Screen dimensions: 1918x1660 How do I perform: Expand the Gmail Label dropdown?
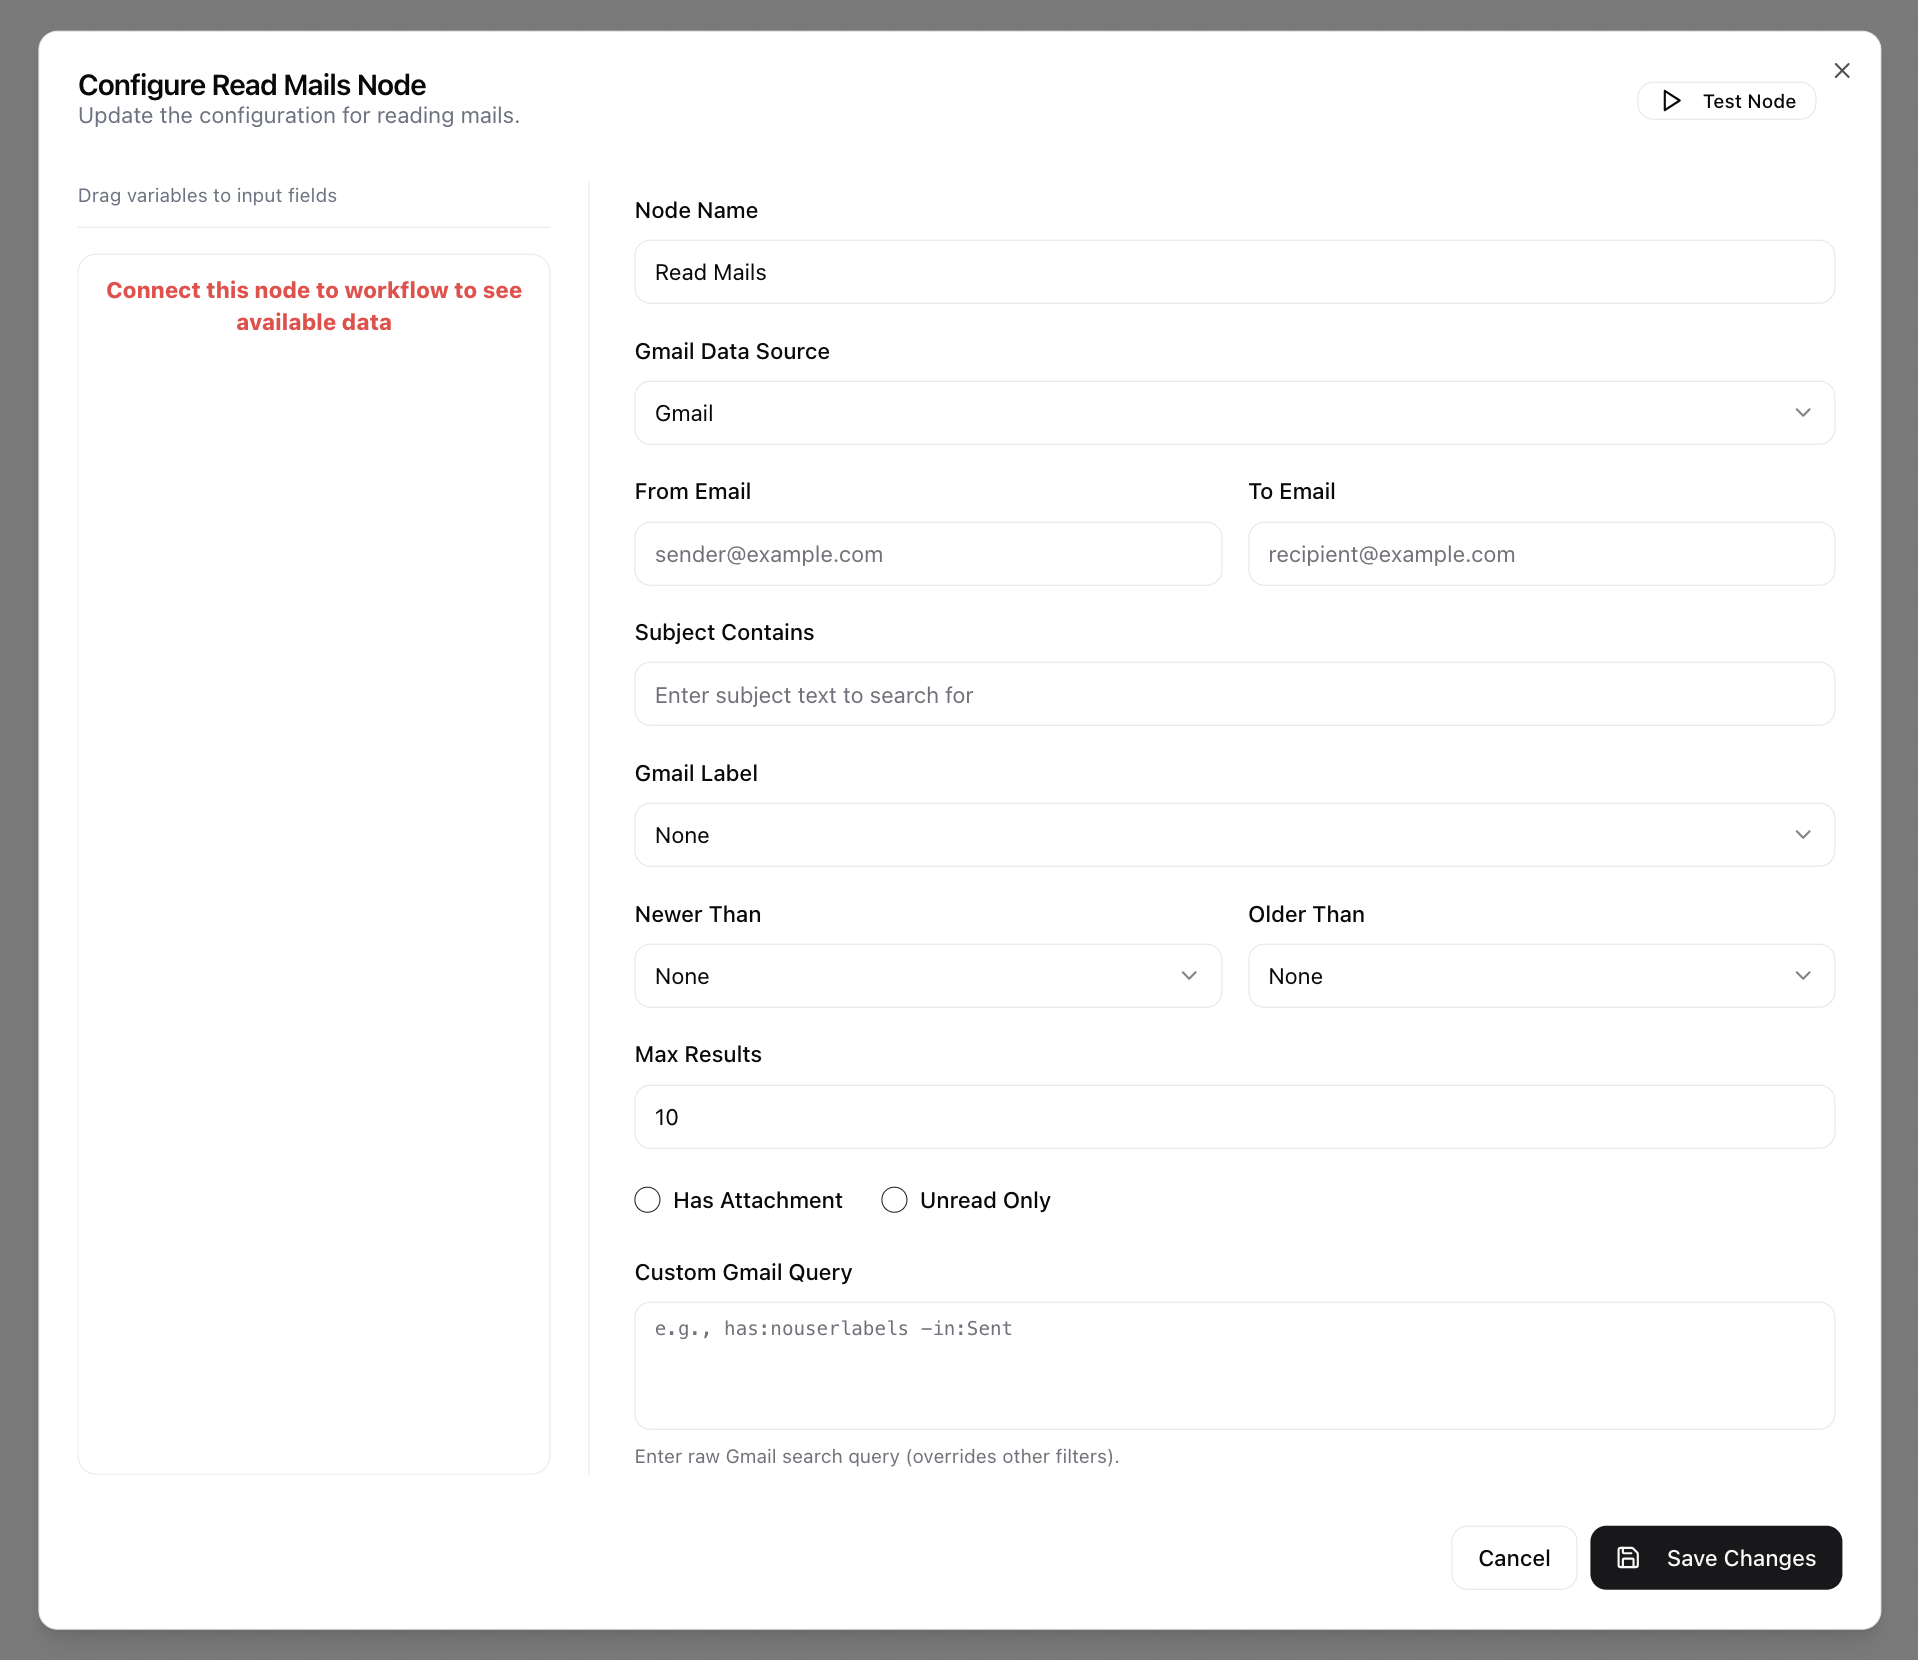pos(1233,835)
